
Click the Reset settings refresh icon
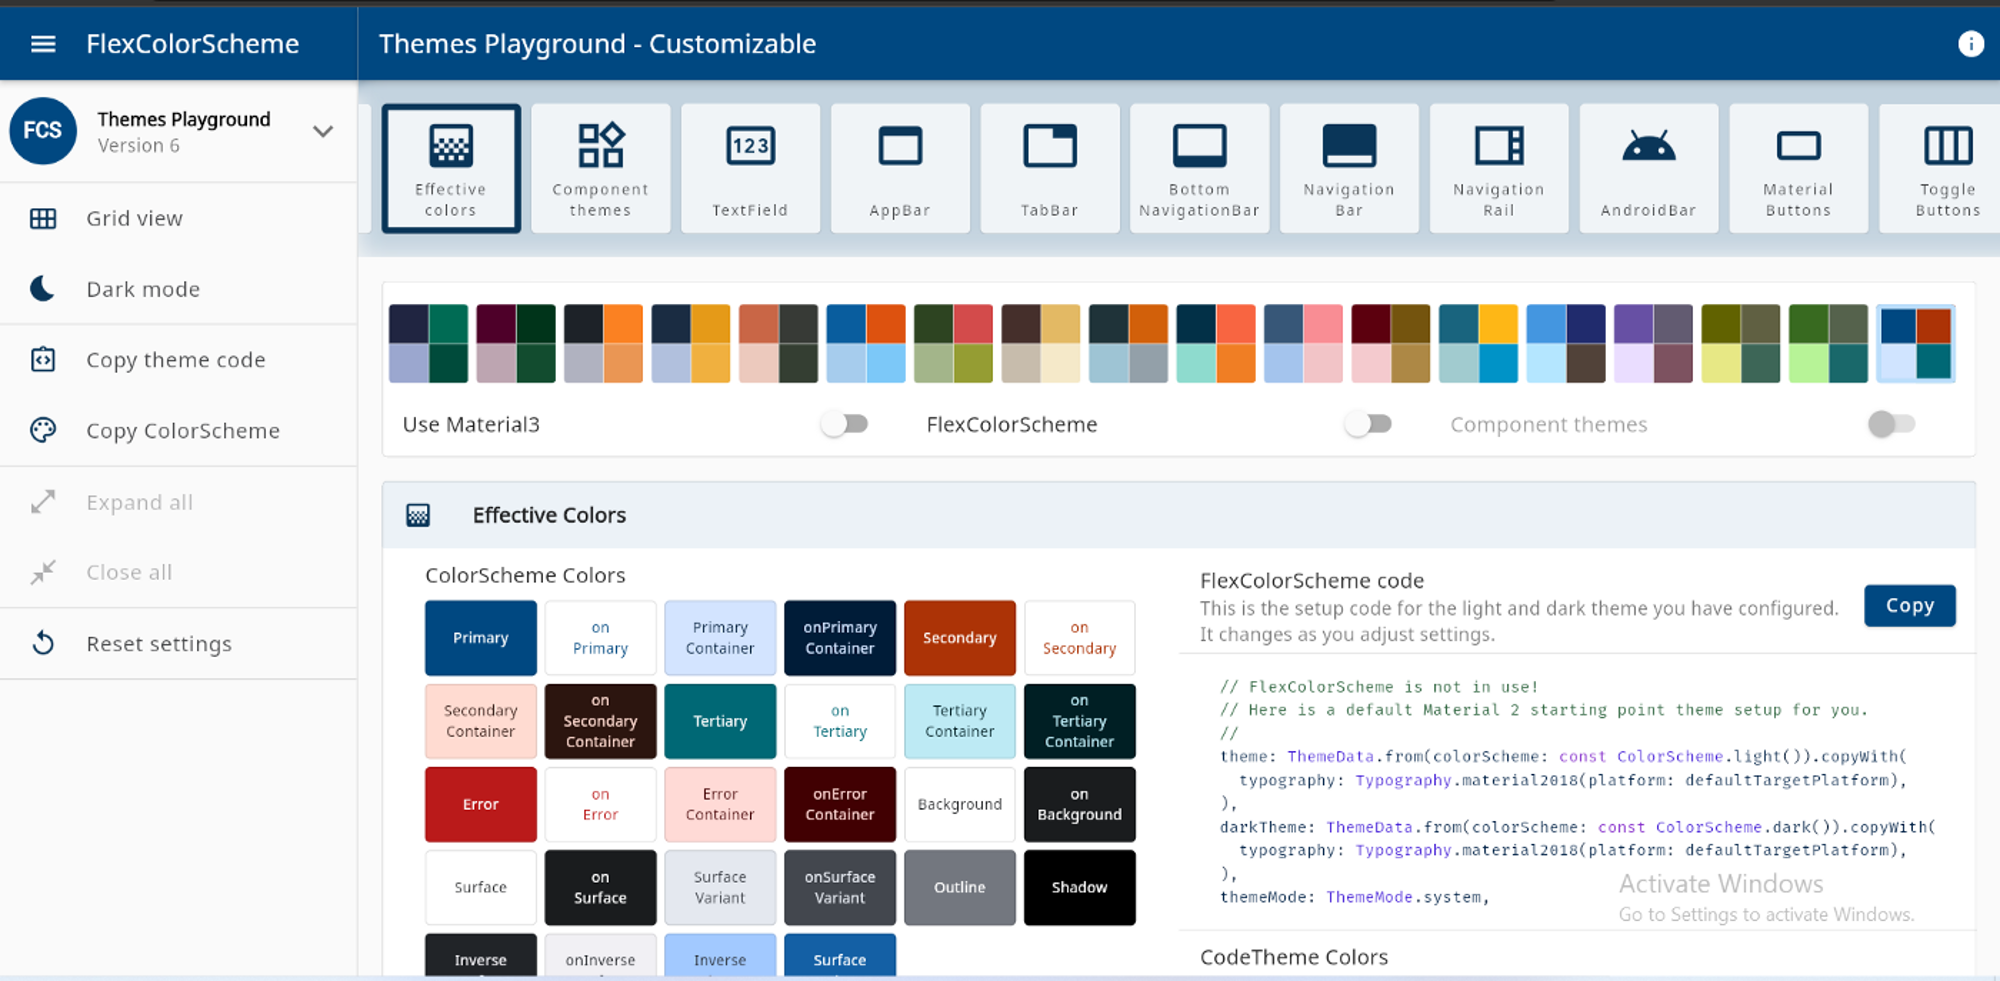(43, 643)
